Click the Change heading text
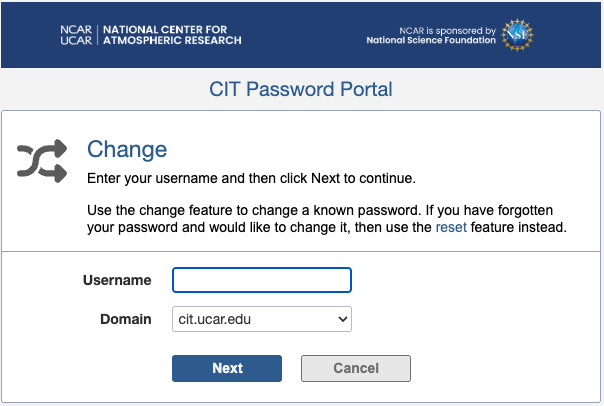This screenshot has width=604, height=406. tap(127, 150)
